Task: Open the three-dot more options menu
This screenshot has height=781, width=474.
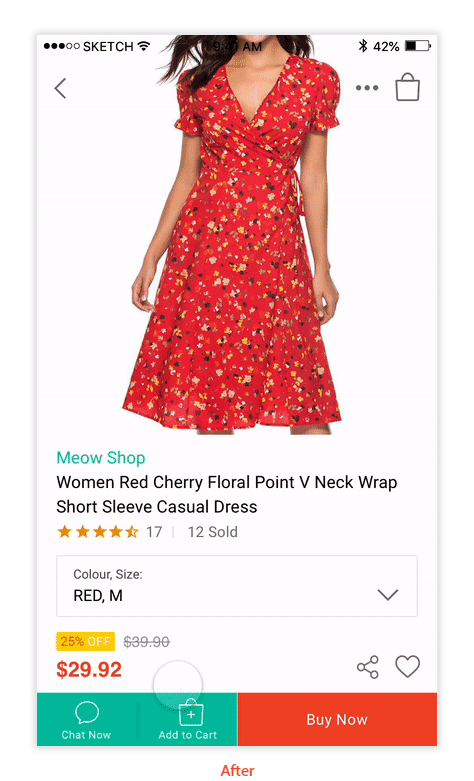Action: (x=367, y=88)
